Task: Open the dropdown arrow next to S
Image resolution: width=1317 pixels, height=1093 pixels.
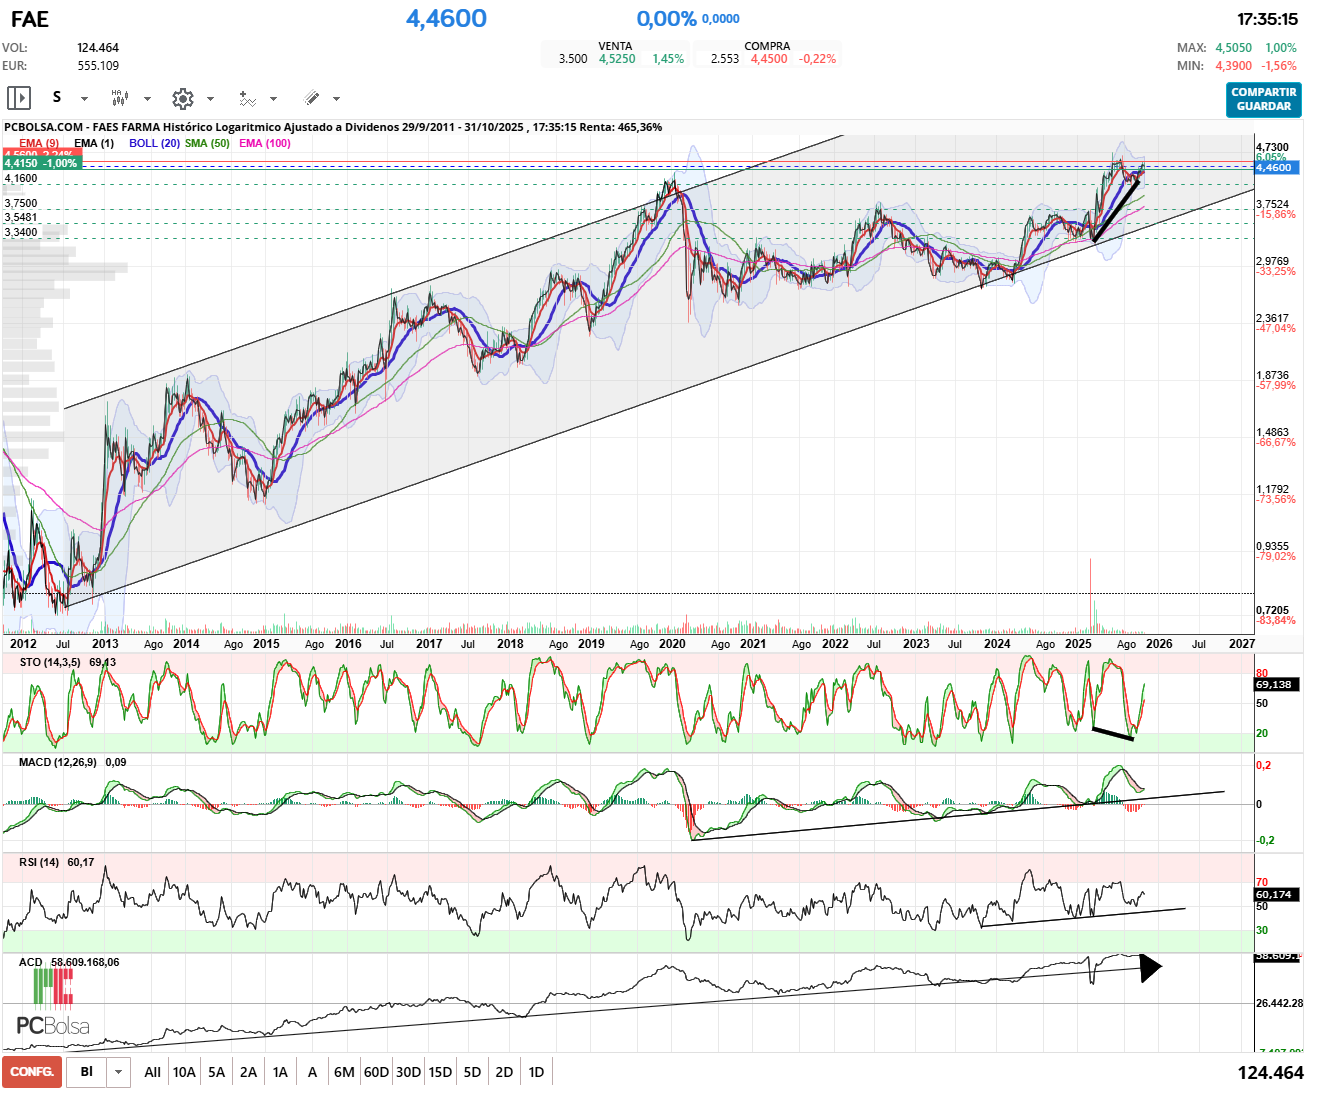Action: tap(84, 99)
